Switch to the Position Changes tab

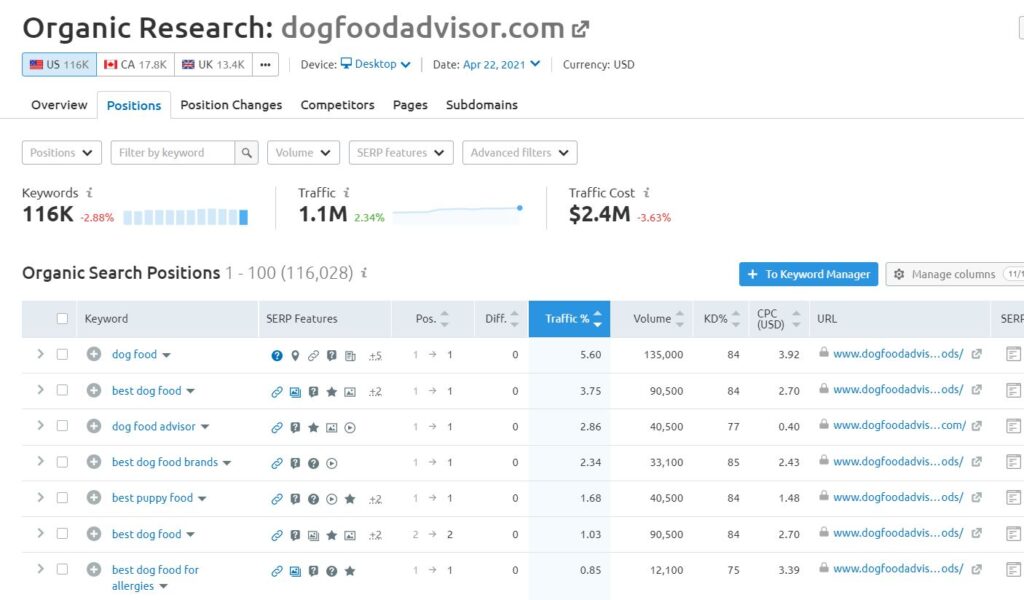point(231,105)
